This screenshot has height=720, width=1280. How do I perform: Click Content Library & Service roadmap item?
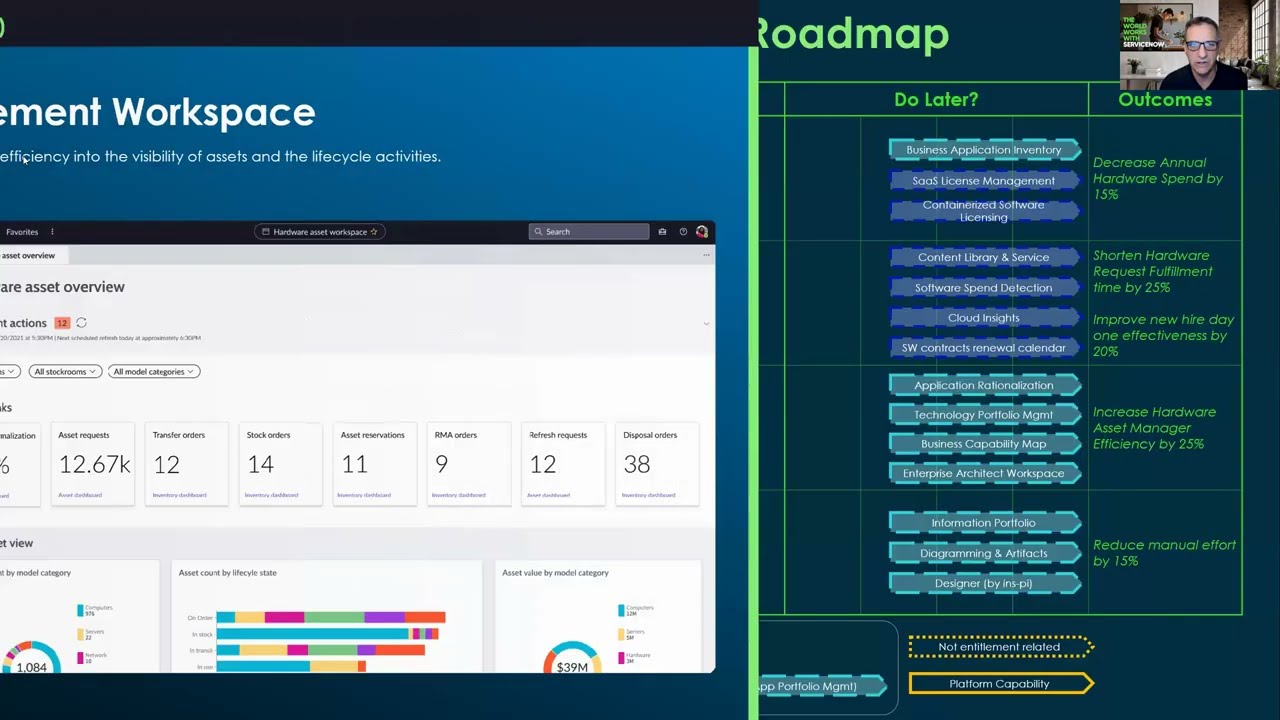pyautogui.click(x=984, y=257)
